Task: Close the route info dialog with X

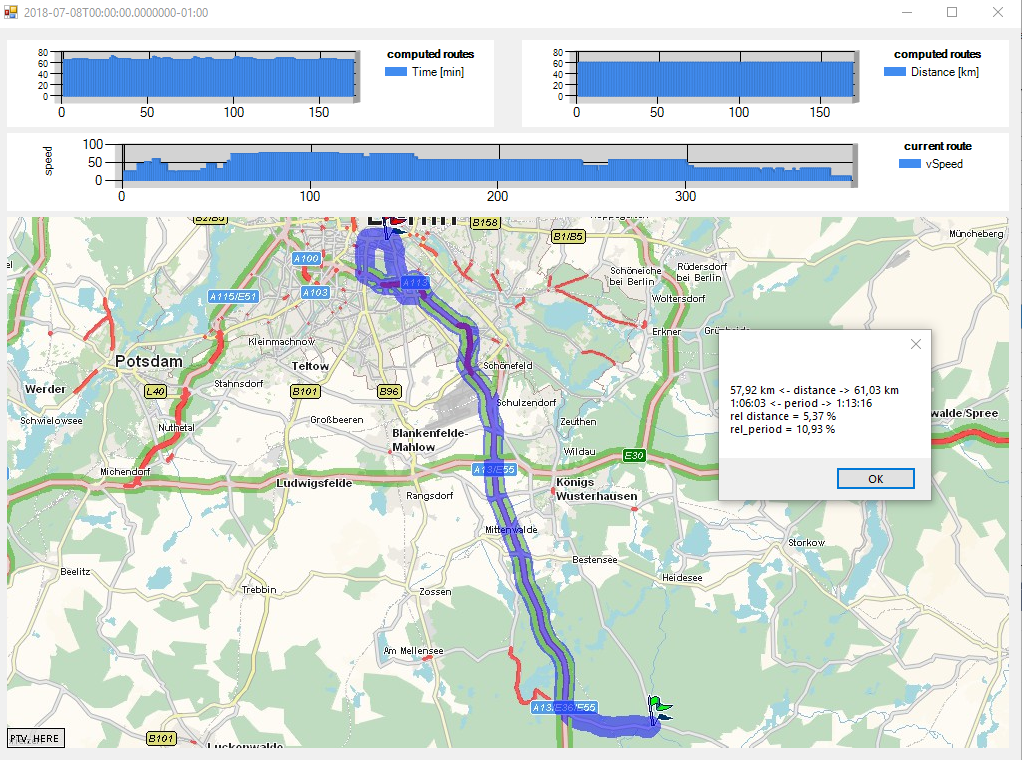Action: pyautogui.click(x=915, y=344)
